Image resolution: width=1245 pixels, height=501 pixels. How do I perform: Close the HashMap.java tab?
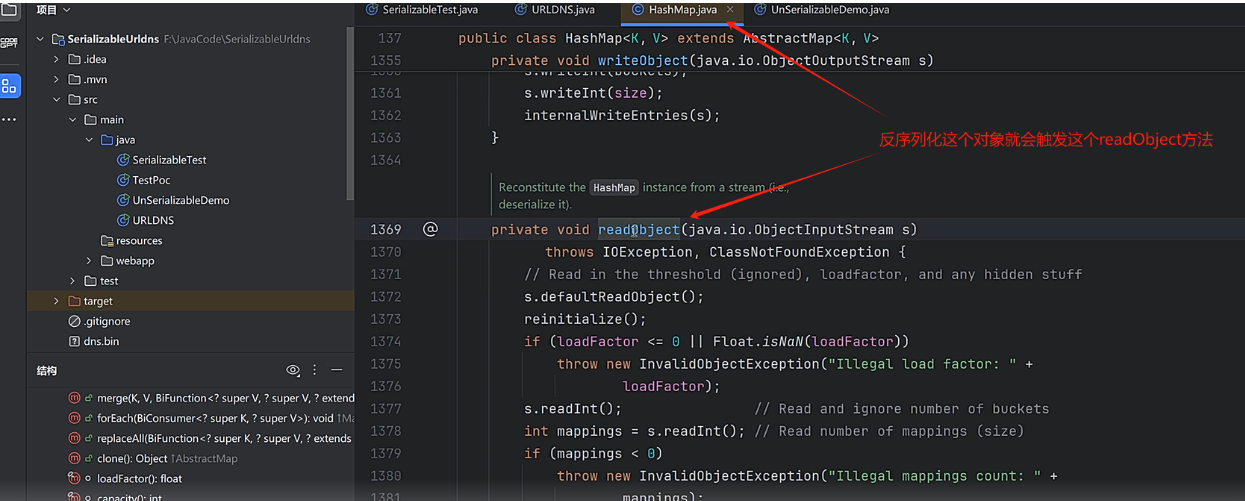730,10
